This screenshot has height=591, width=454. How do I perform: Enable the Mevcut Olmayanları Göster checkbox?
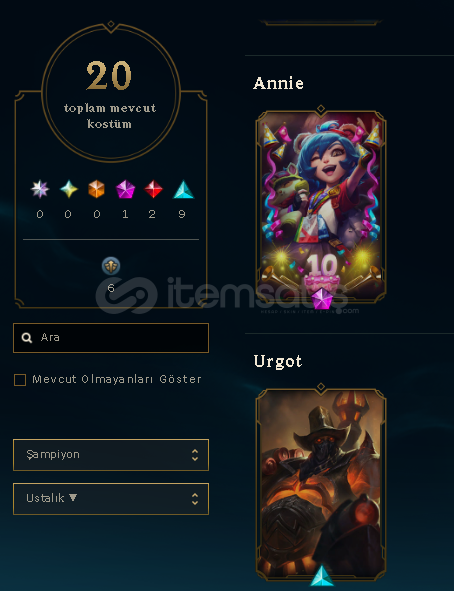coord(20,380)
